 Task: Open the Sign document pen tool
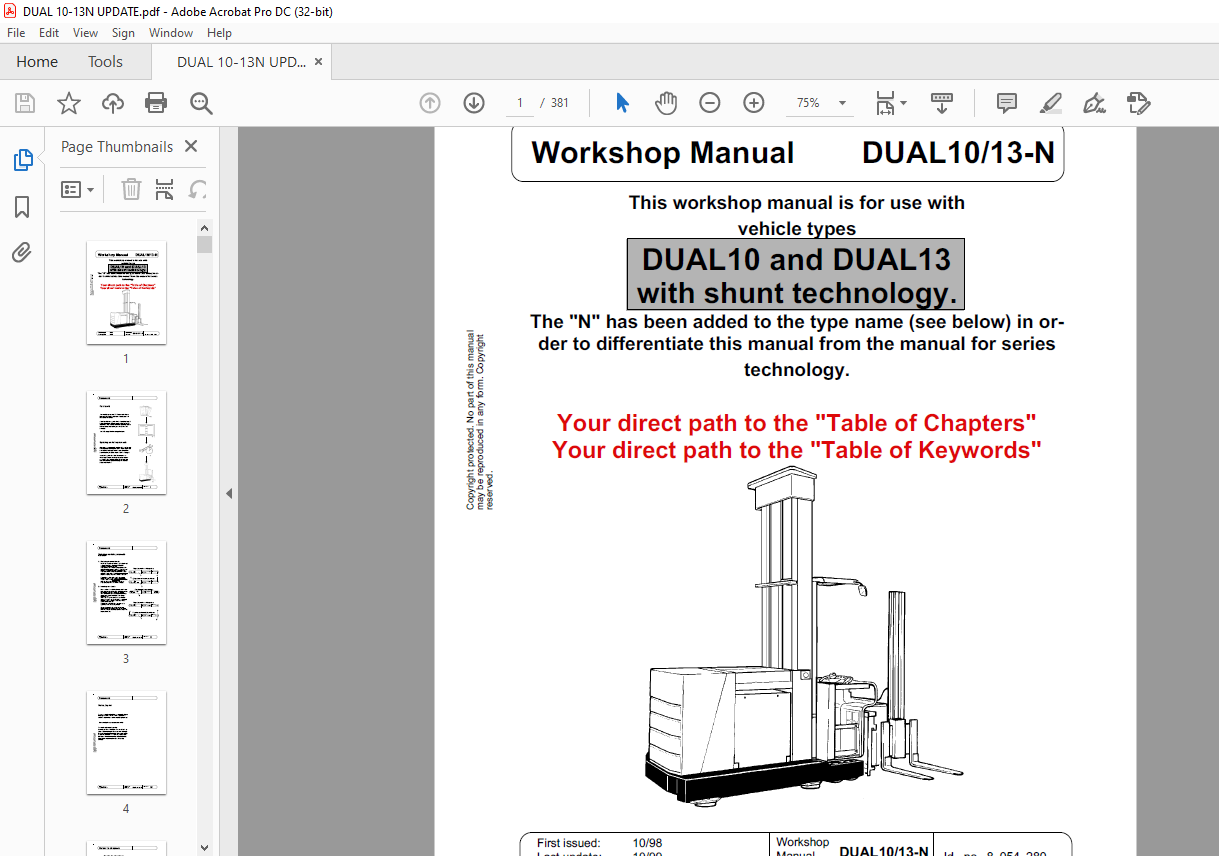[1095, 103]
